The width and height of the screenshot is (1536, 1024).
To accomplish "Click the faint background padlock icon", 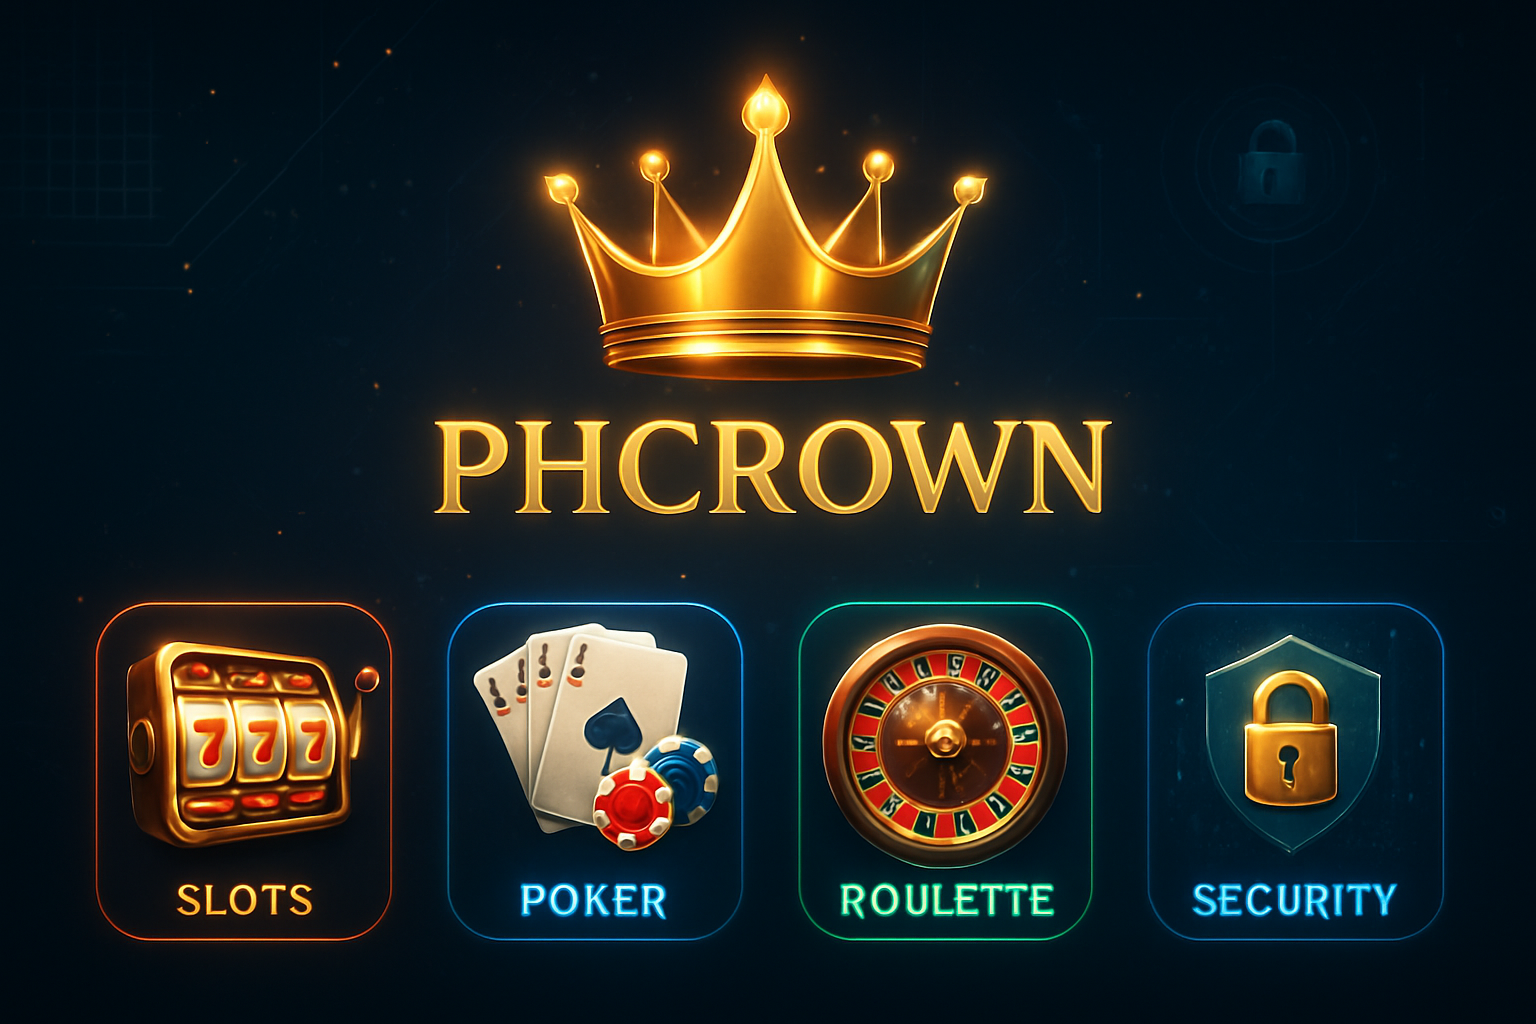I will click(1271, 163).
